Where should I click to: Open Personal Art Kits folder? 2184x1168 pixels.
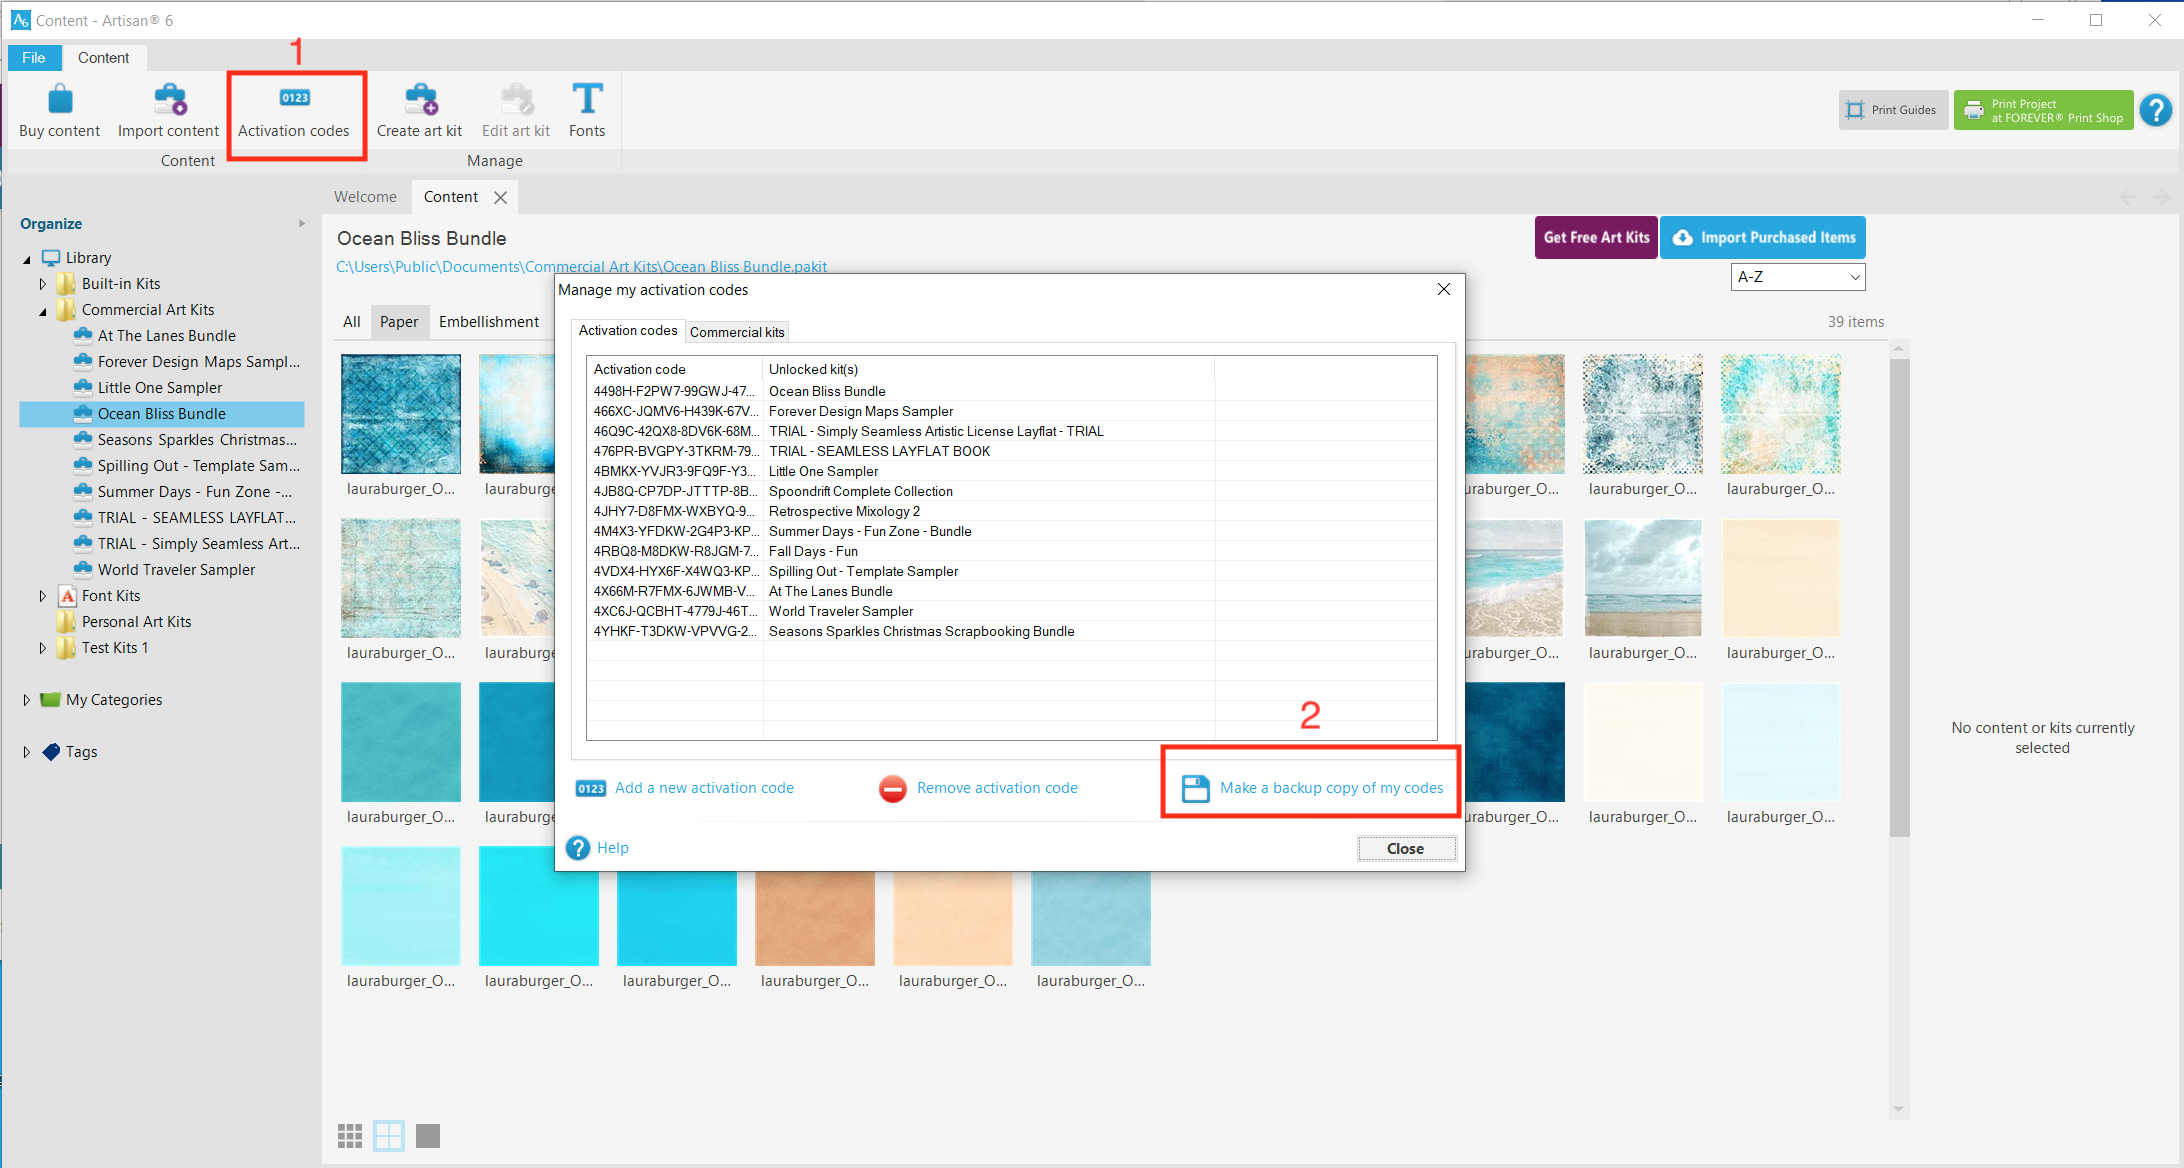click(x=136, y=622)
